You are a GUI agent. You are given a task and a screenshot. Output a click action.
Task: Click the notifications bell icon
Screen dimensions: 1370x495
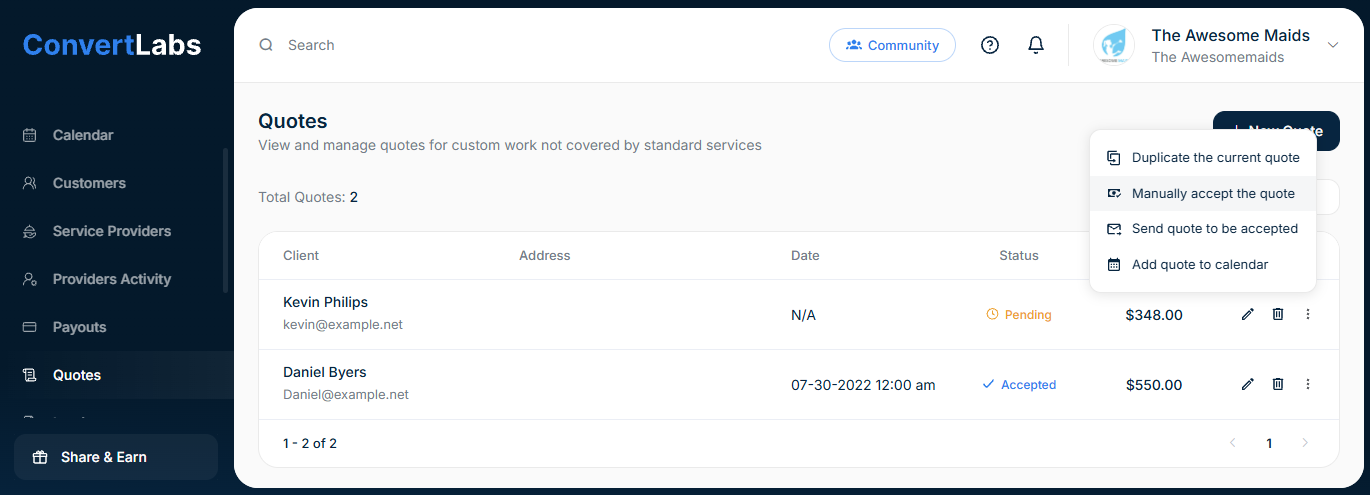(1036, 45)
